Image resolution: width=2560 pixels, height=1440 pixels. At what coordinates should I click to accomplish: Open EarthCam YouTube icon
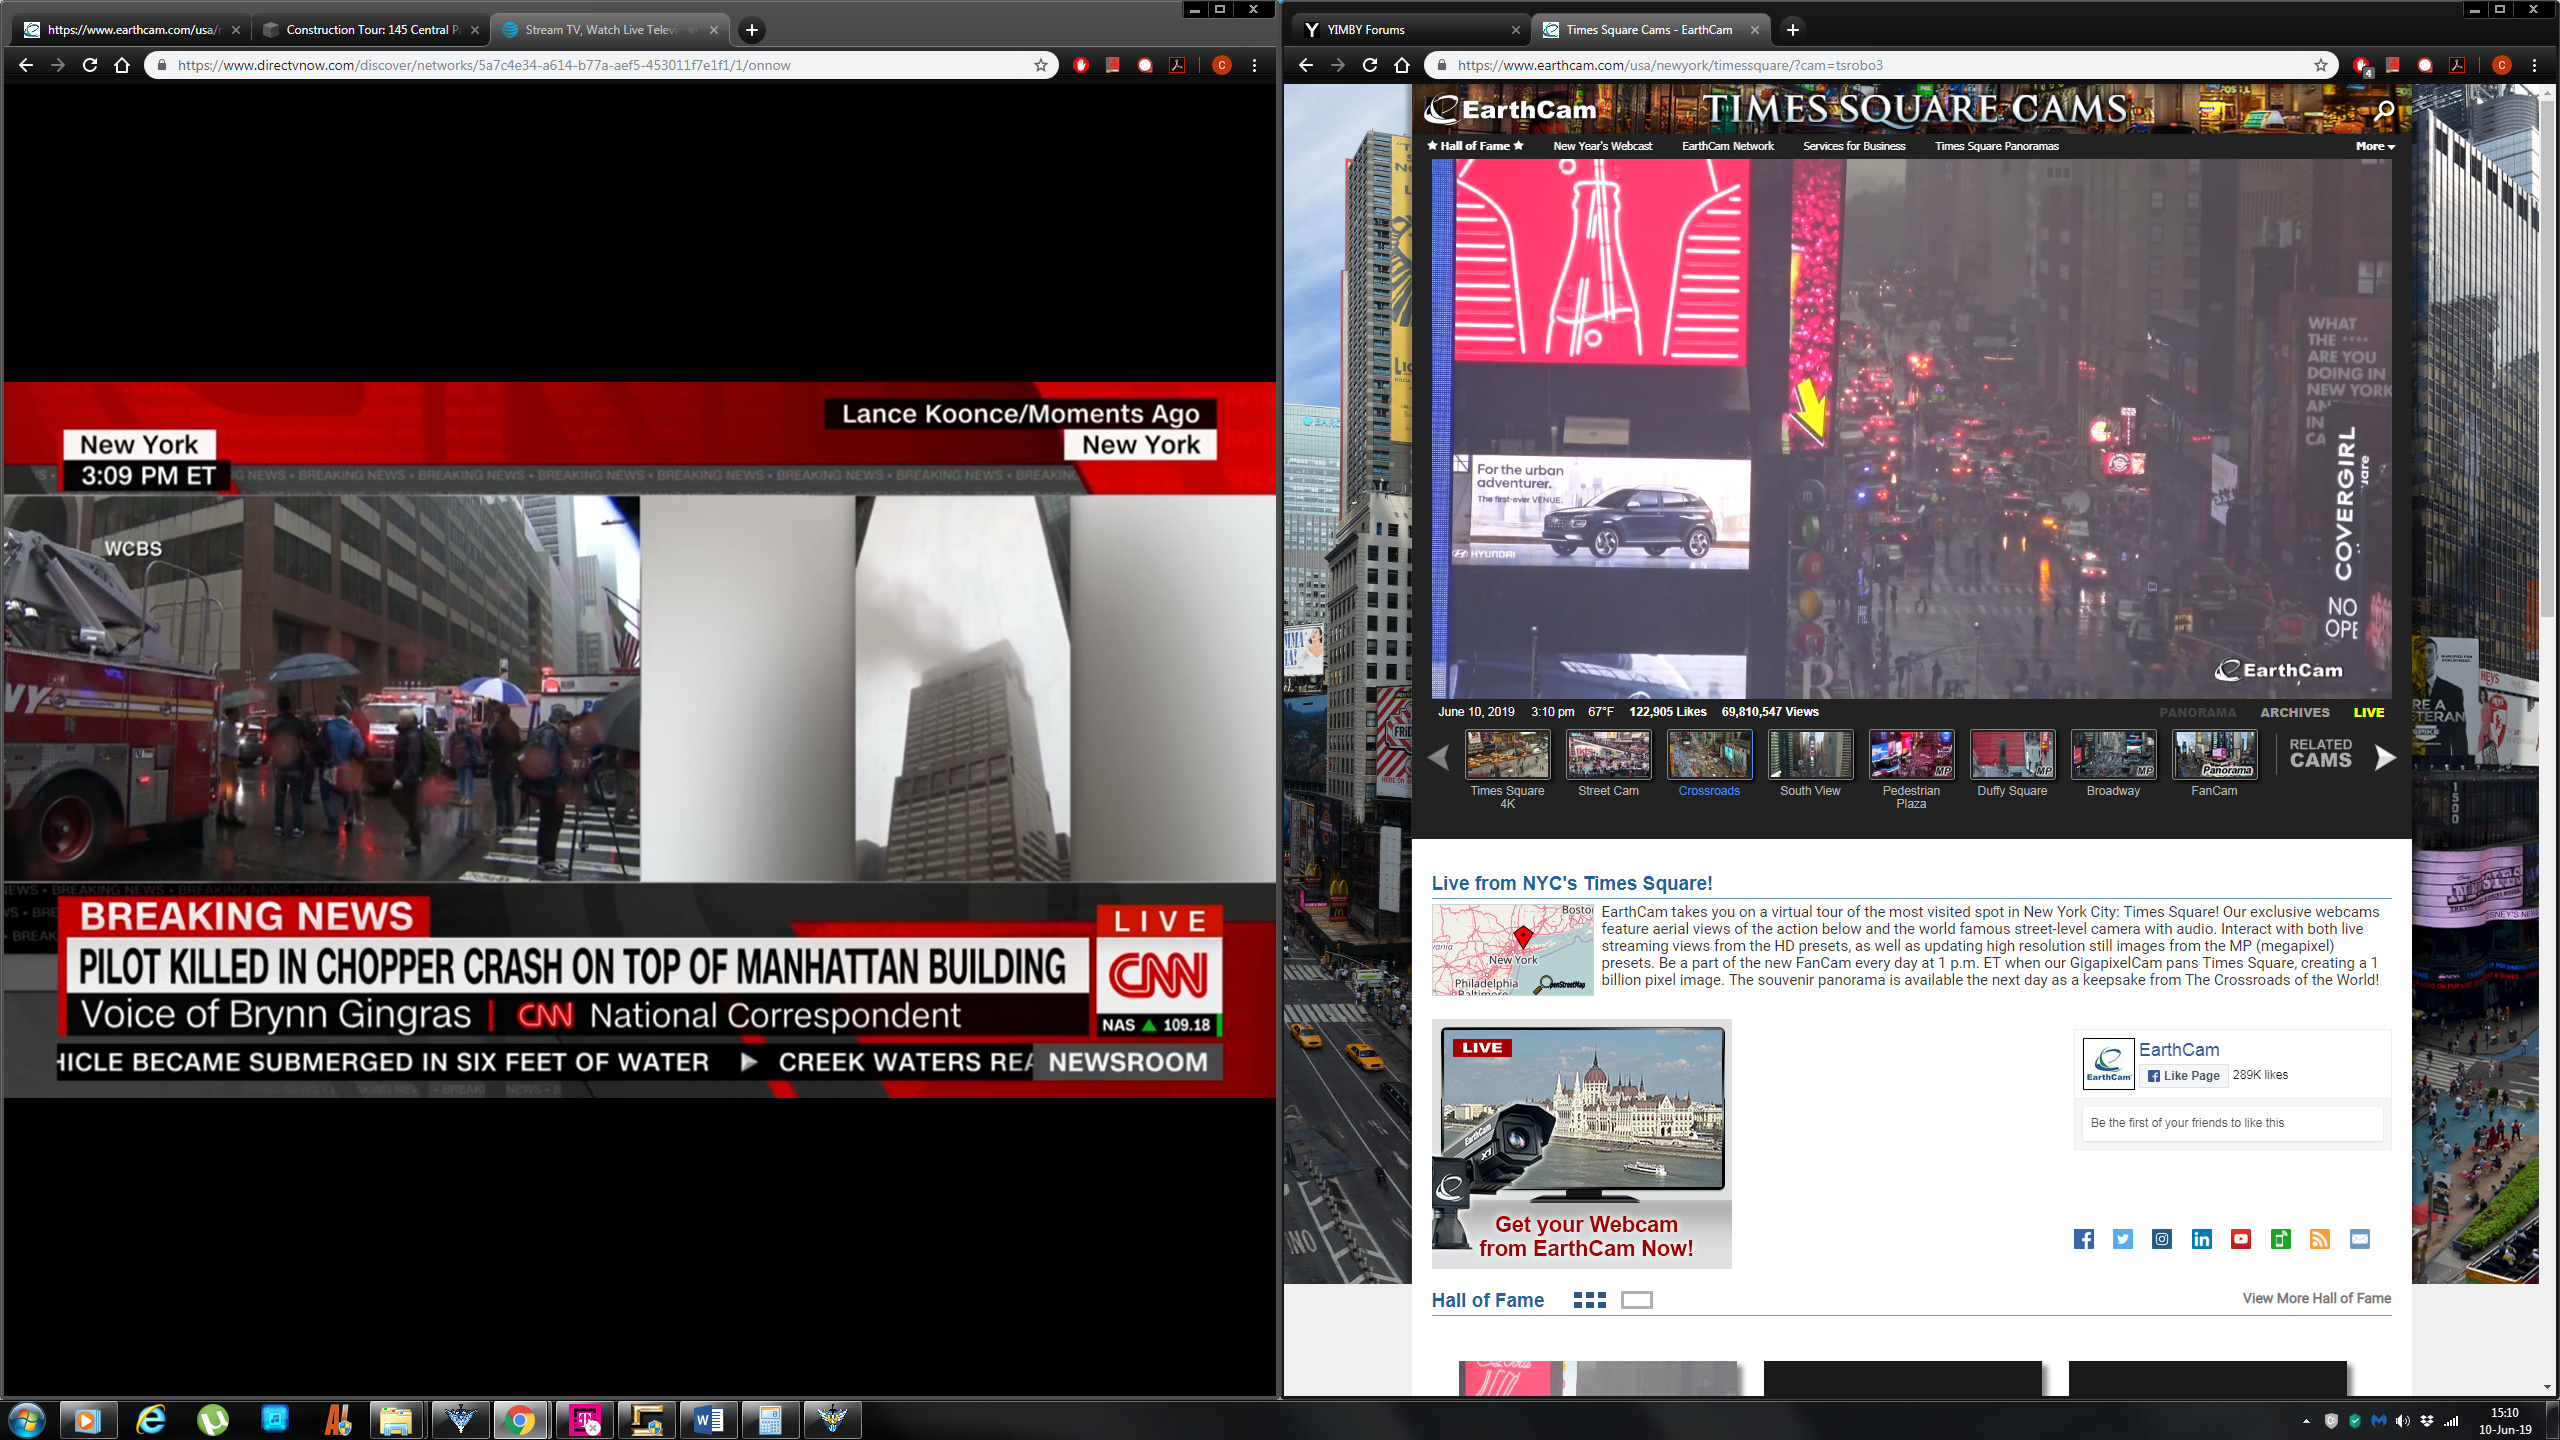point(2241,1239)
